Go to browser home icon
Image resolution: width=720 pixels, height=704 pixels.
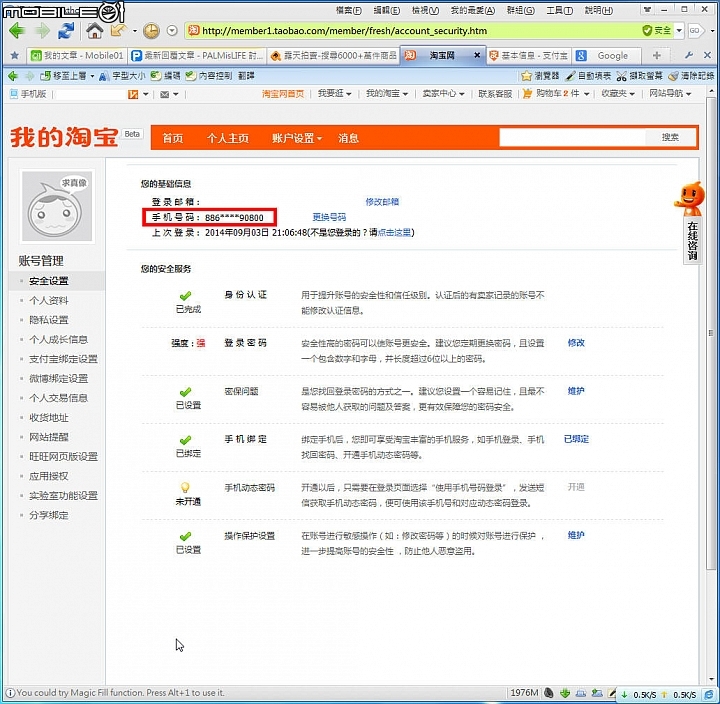pos(95,31)
